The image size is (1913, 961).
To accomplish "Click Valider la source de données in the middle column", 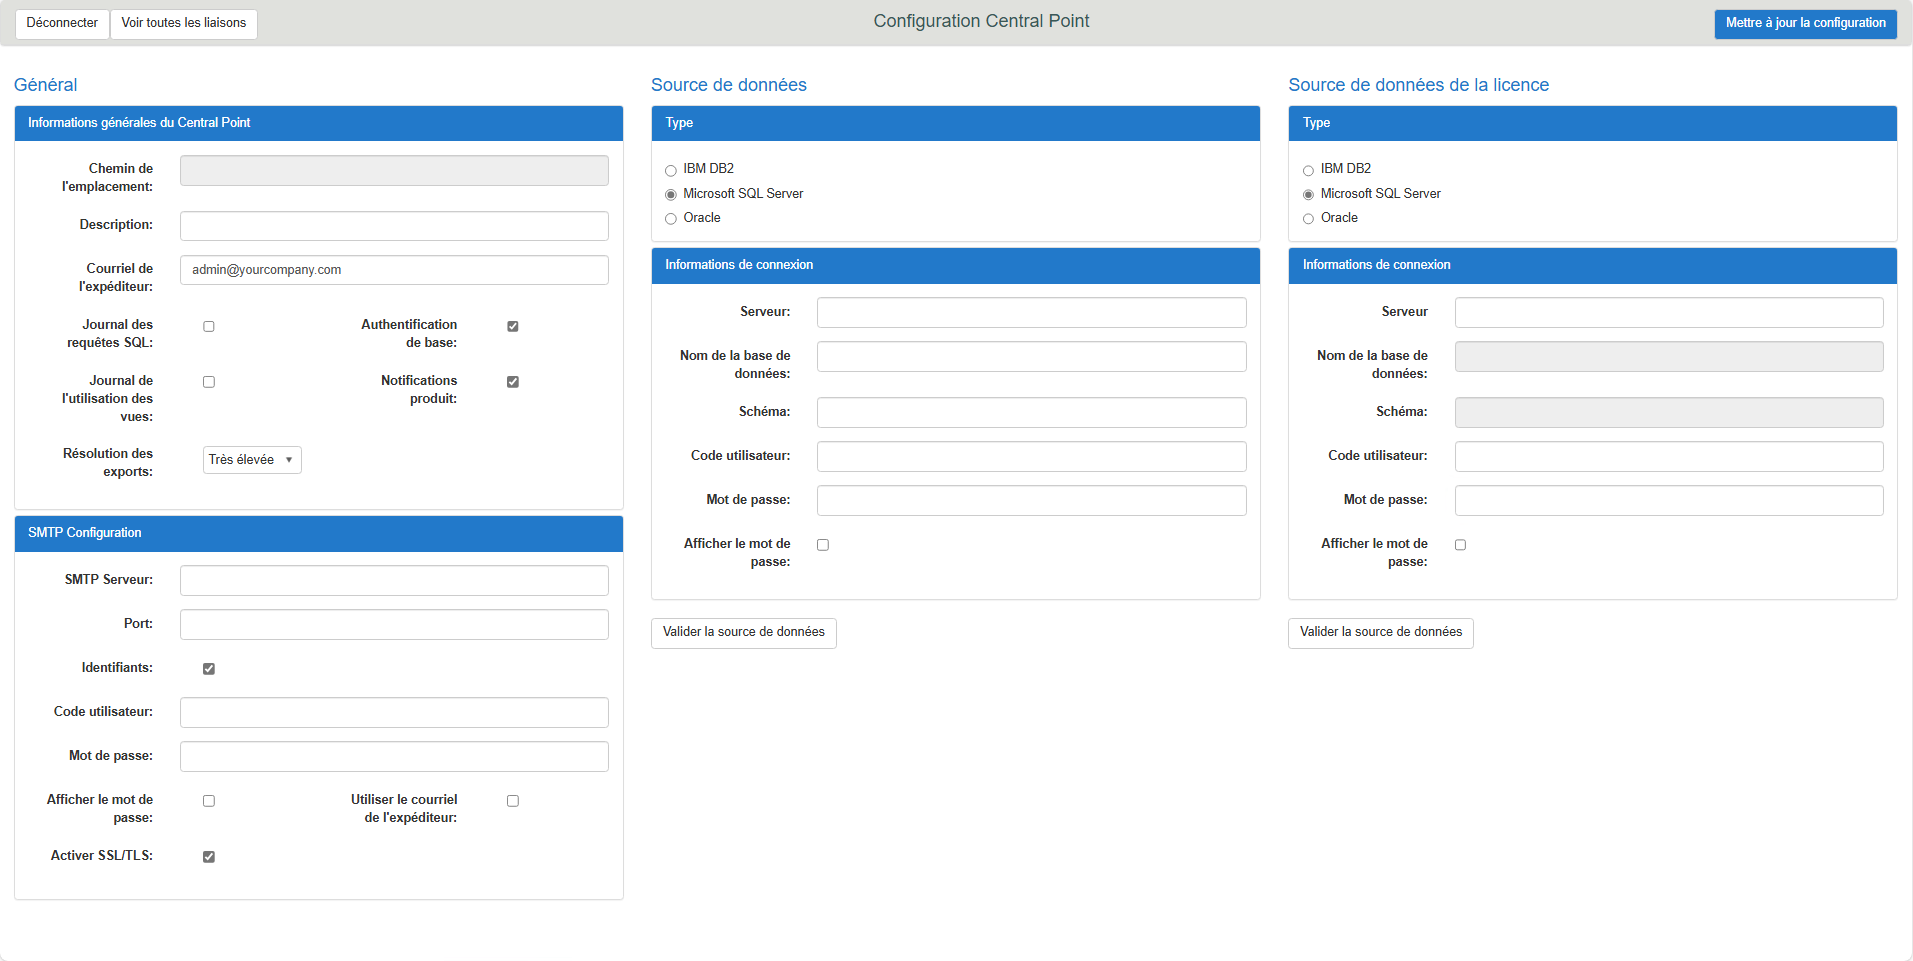I will (743, 632).
